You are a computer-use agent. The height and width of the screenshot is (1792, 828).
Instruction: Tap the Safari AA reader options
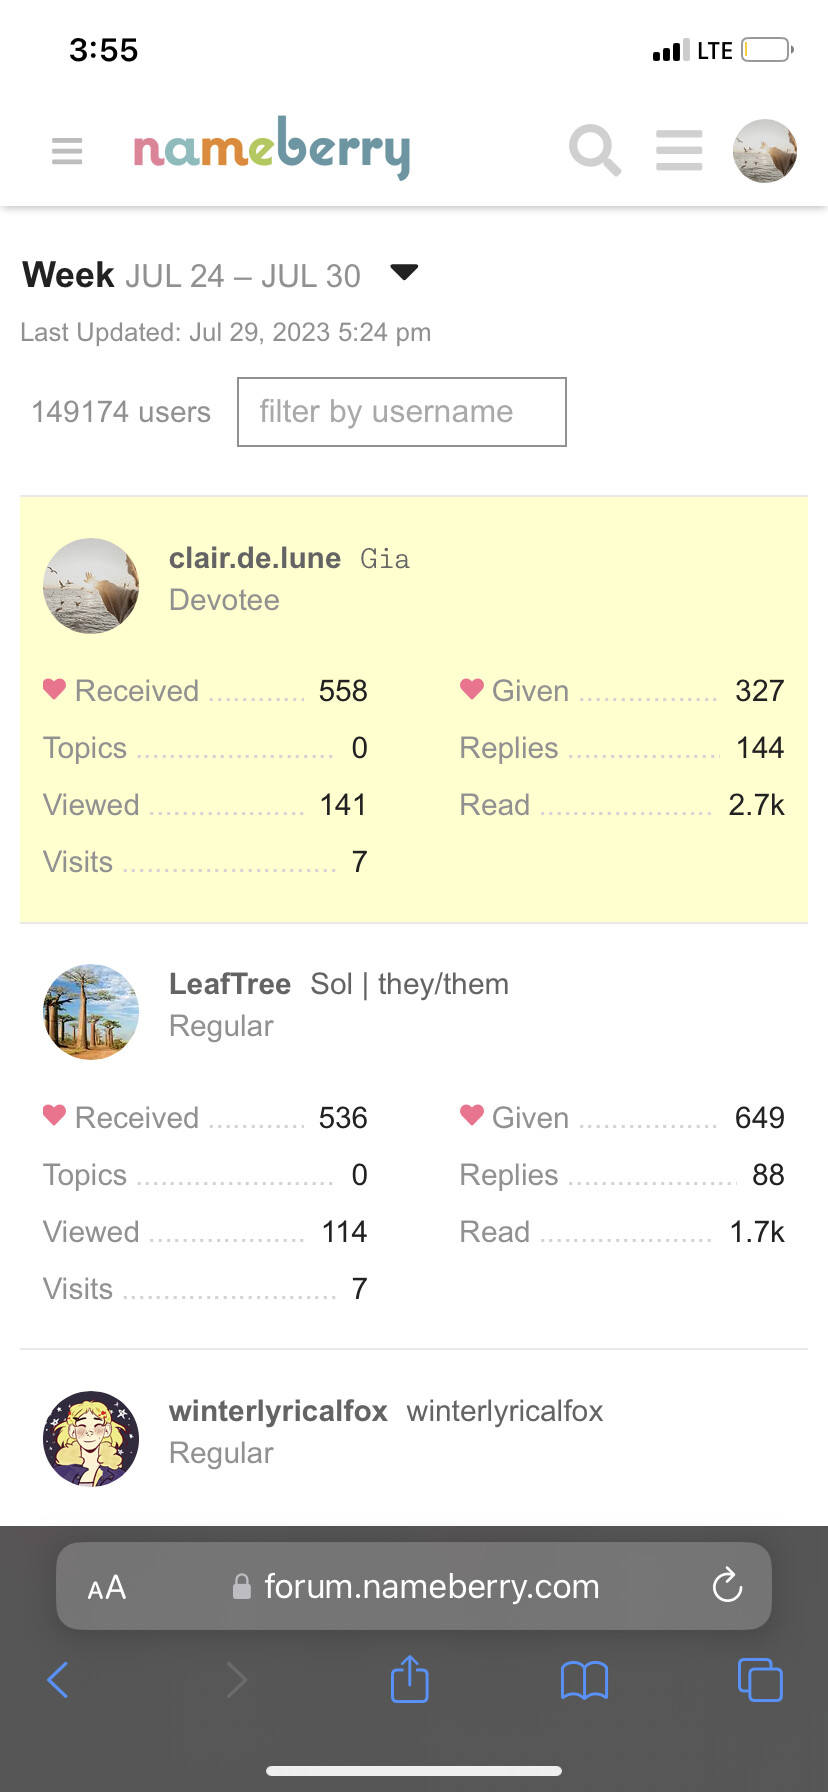click(x=107, y=1587)
